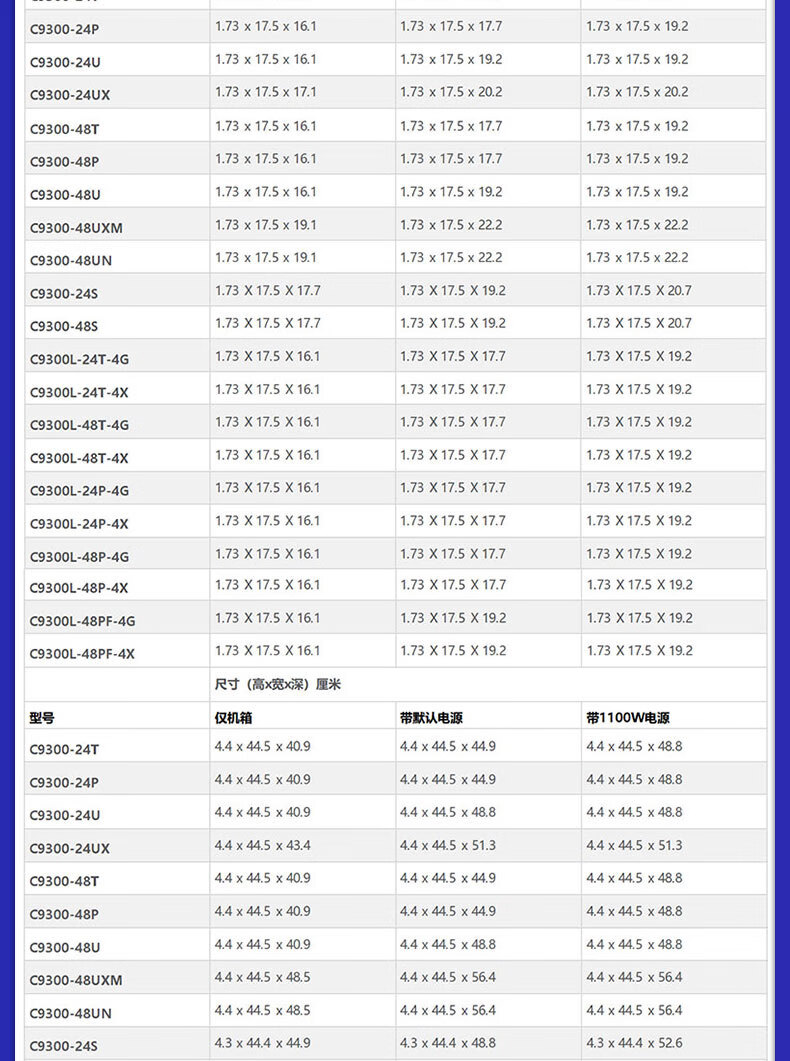Select the 4.3 x 44.4 x 44.9 cell

click(262, 1043)
